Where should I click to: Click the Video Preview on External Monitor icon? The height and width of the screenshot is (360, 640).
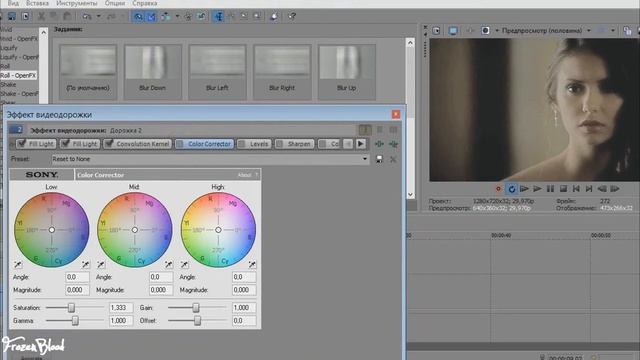point(453,31)
